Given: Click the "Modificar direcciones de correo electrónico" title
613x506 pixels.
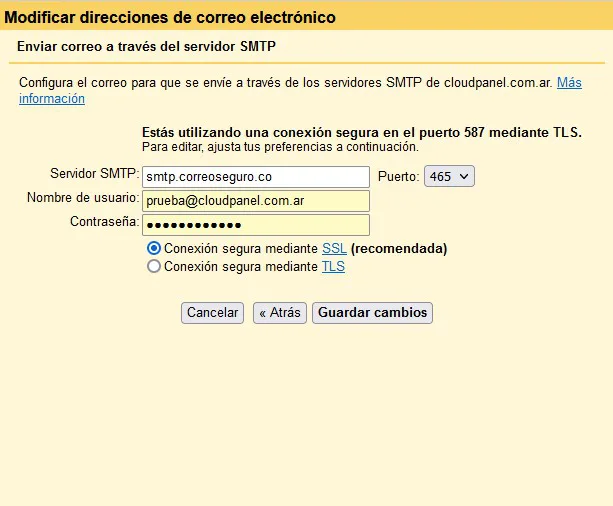Looking at the screenshot, I should click(x=170, y=17).
